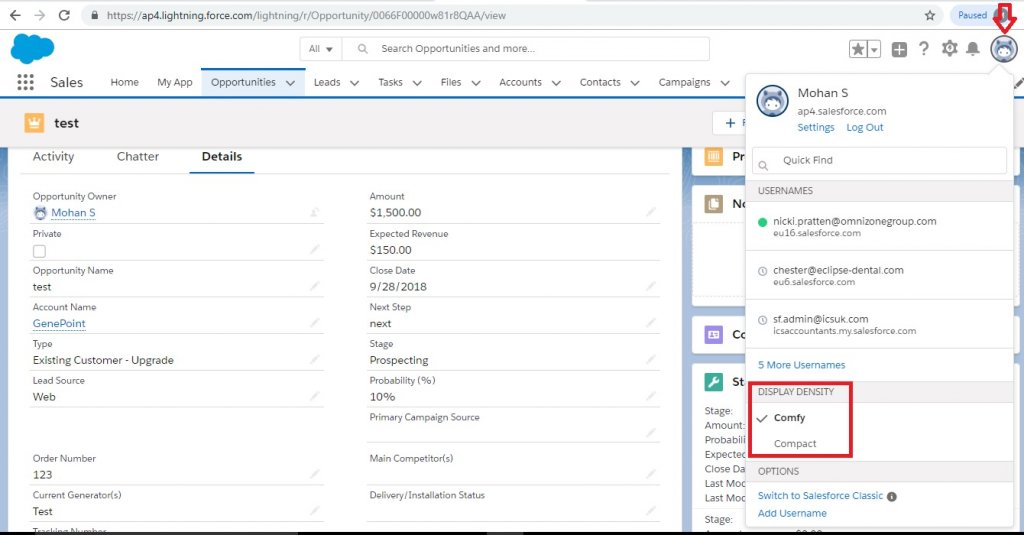1024x535 pixels.
Task: Switch to the Chatter tab
Action: pos(138,157)
